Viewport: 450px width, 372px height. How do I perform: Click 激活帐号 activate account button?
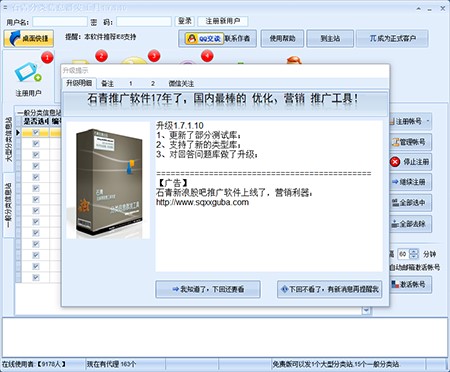coord(411,284)
